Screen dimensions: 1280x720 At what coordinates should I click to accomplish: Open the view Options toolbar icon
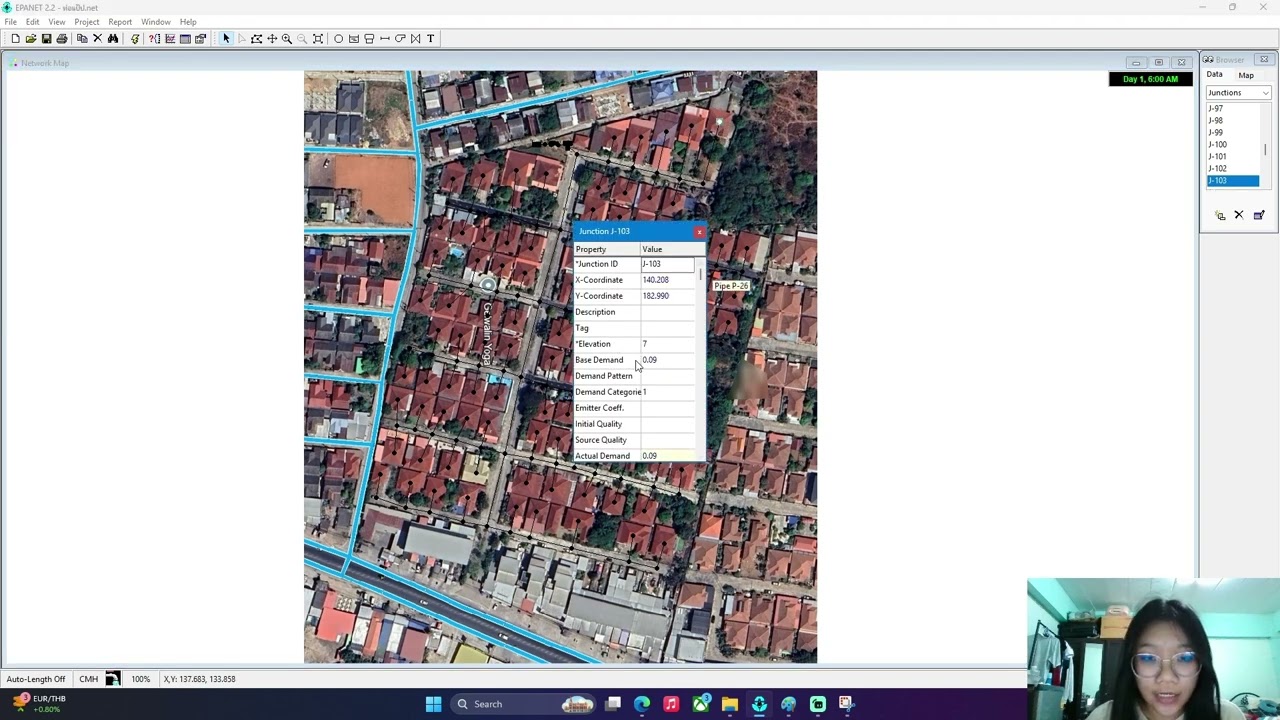tap(200, 39)
